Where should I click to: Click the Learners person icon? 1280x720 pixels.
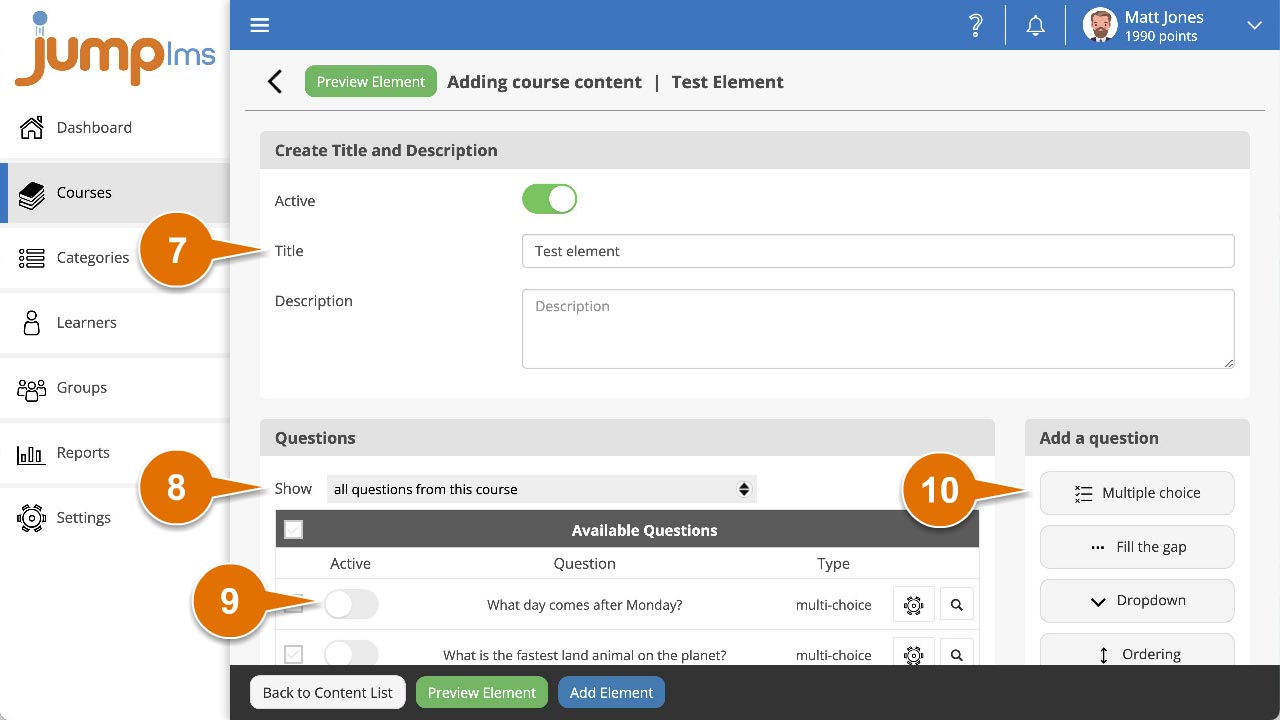[32, 323]
